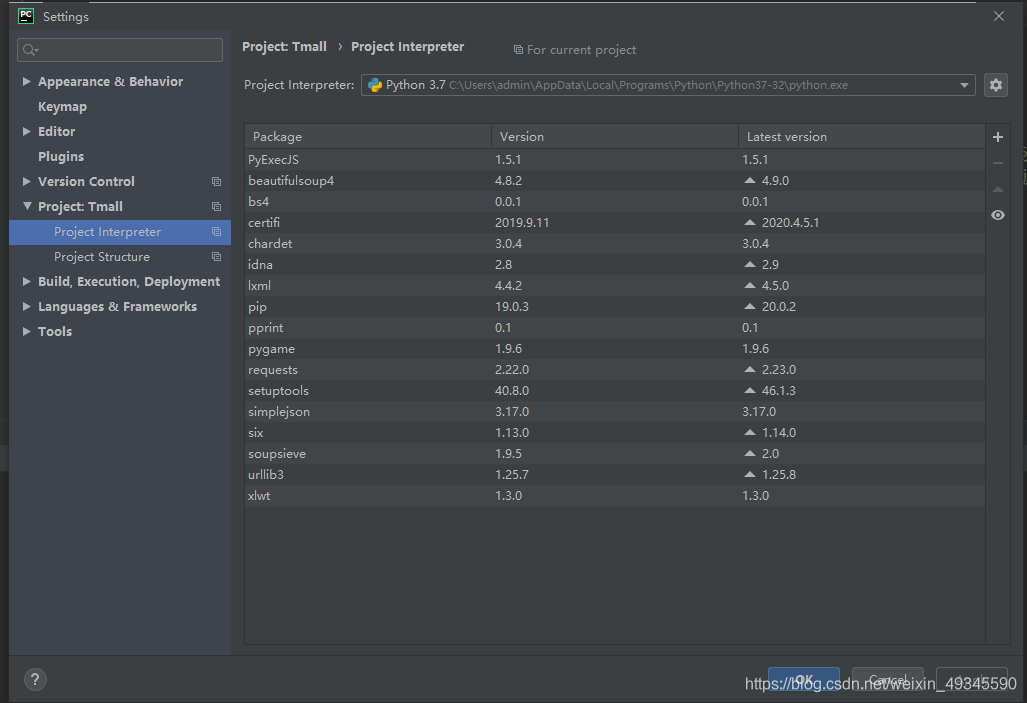Screen dimensions: 1027x703
Task: Select Plugins in settings tree
Action: 61,157
